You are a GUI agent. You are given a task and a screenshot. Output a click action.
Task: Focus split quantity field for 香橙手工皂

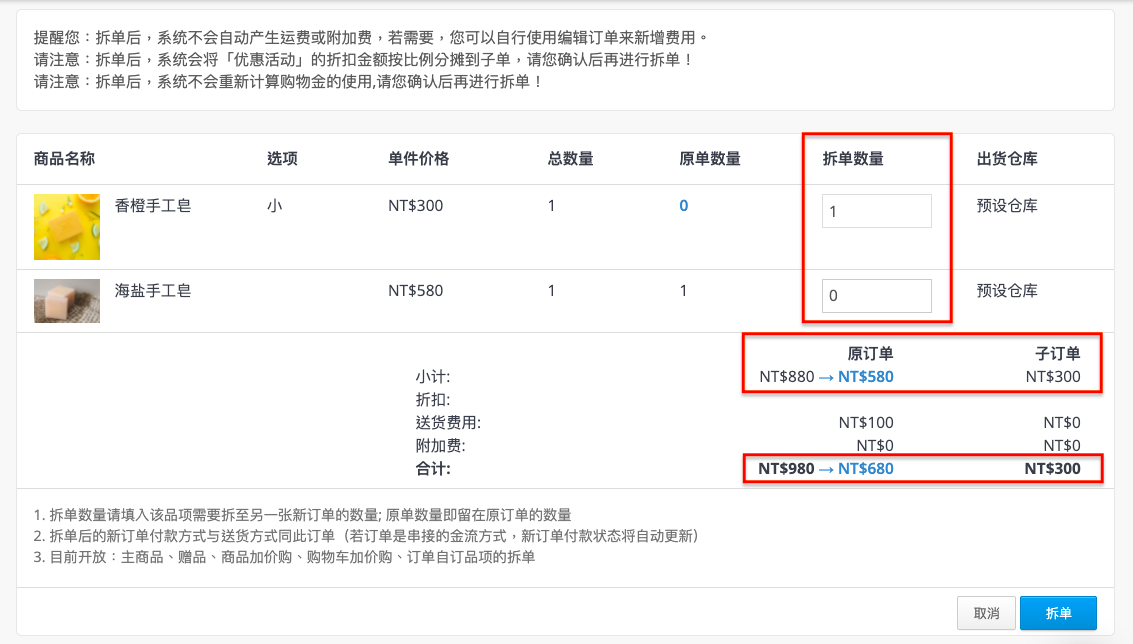coord(876,211)
